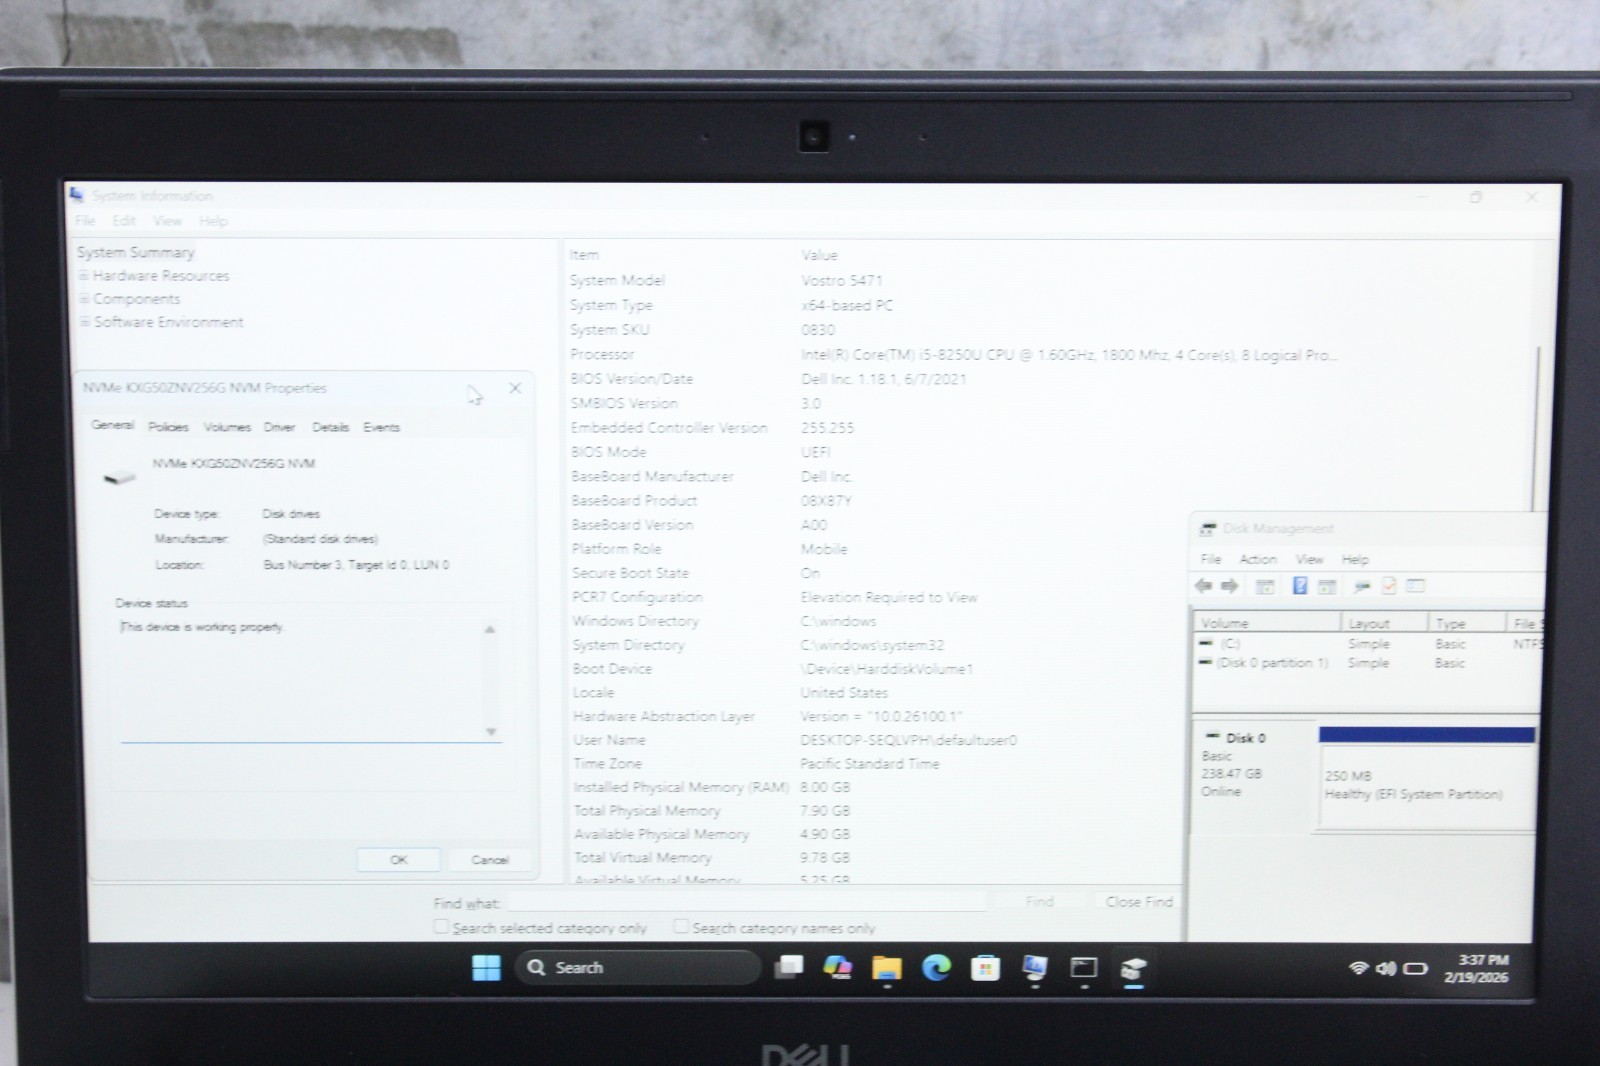1600x1066 pixels.
Task: Open Task View from the taskbar
Action: pyautogui.click(x=790, y=968)
